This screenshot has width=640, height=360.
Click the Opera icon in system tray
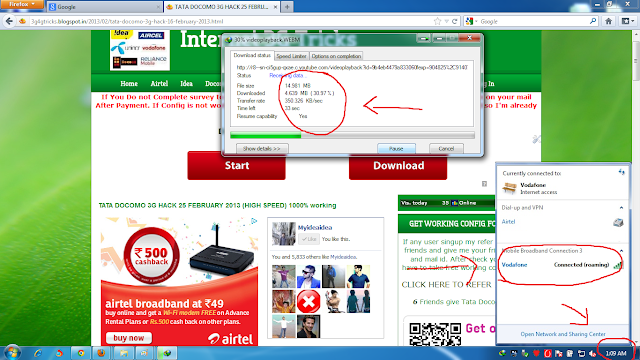click(547, 353)
